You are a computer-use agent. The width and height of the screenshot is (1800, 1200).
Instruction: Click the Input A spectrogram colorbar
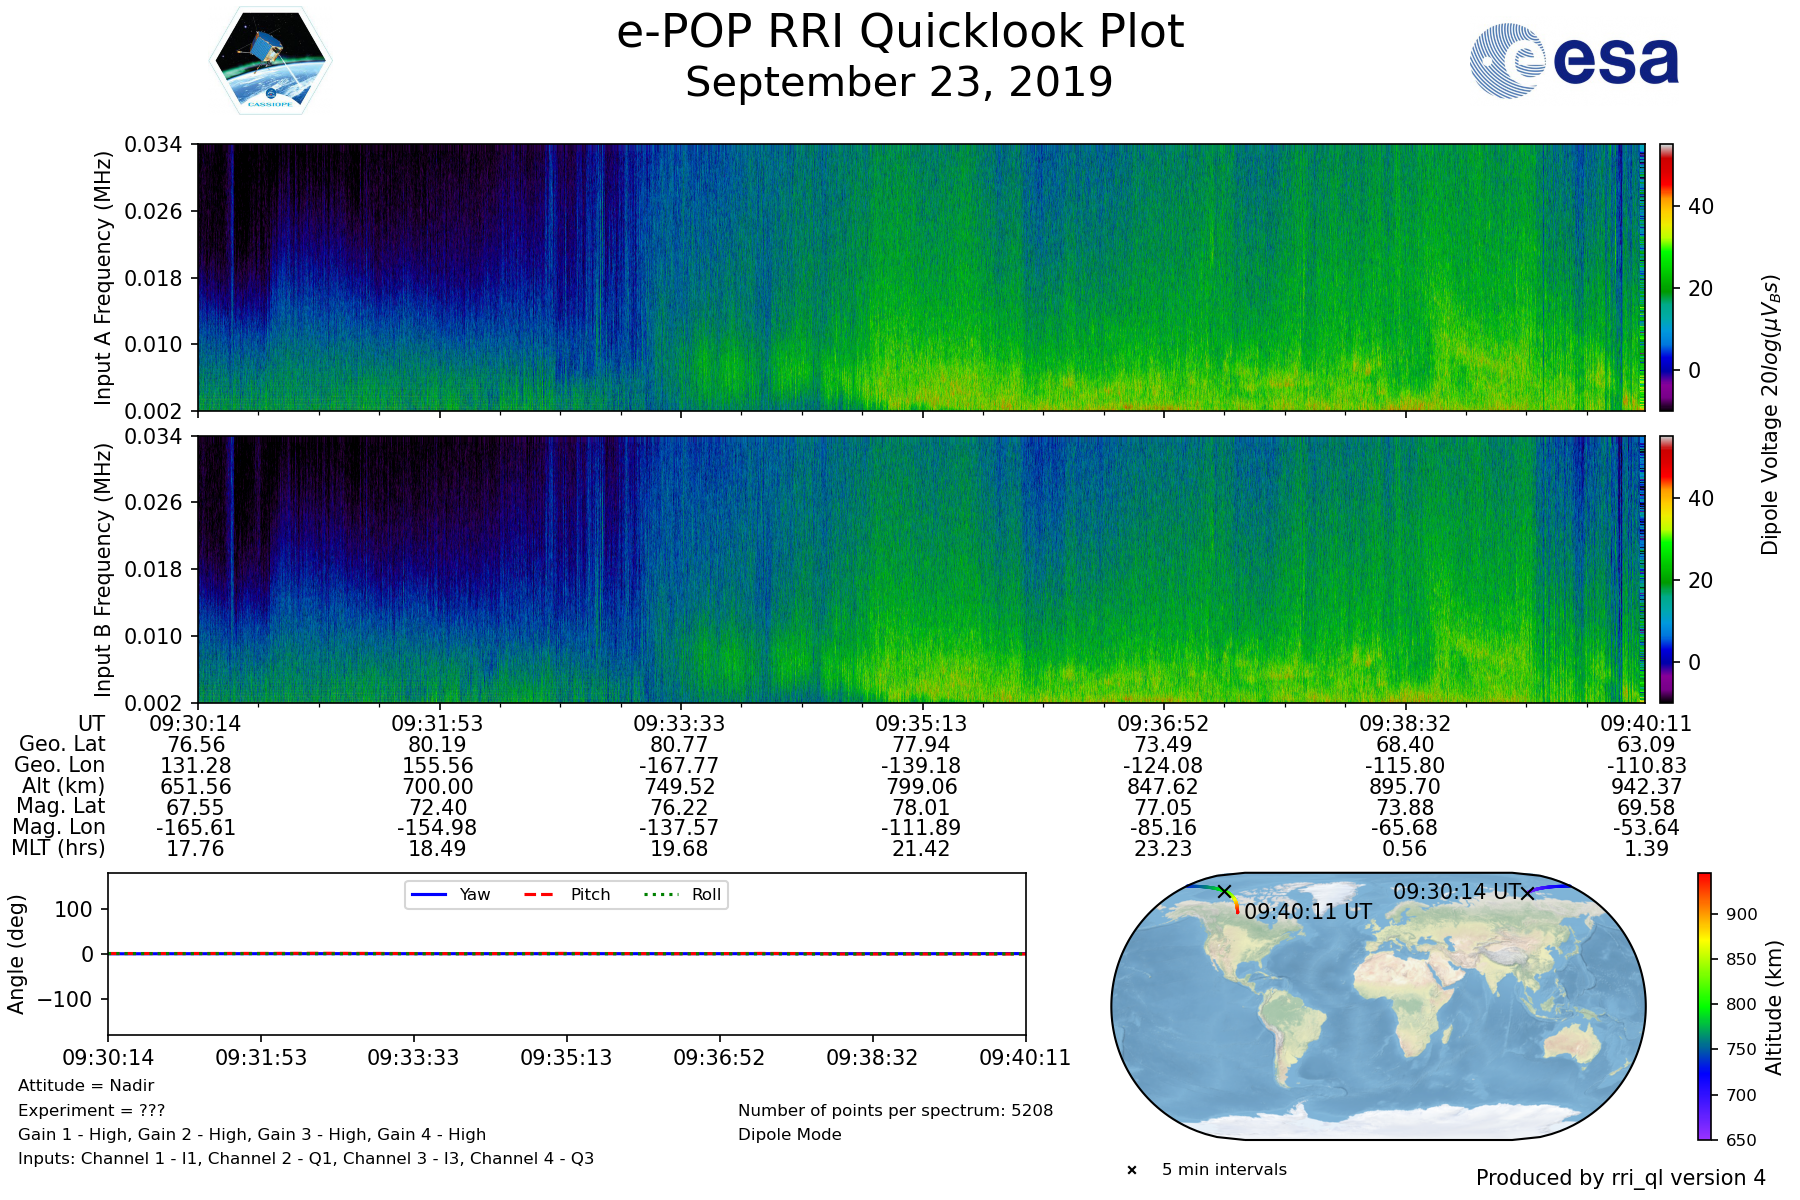[1666, 277]
